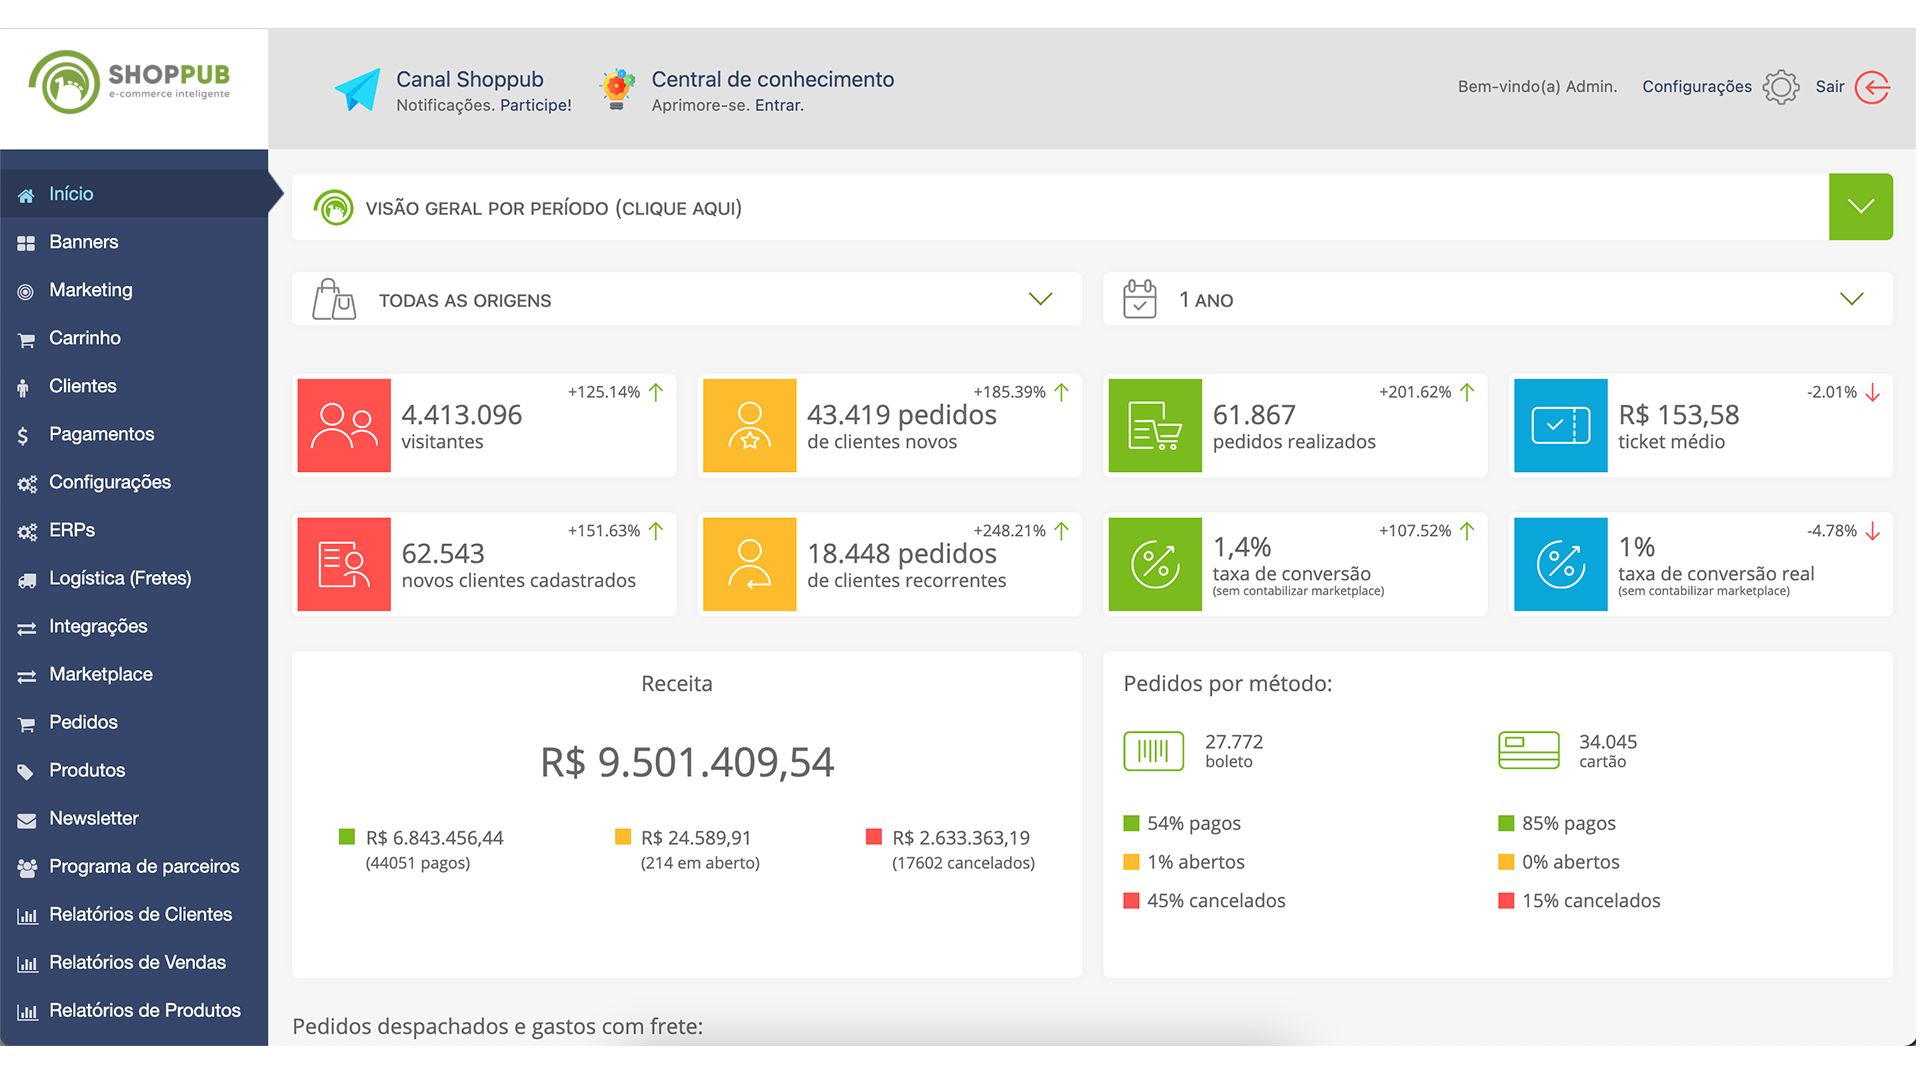Click the Início home icon
Viewport: 1920px width, 1080px height.
pyautogui.click(x=26, y=195)
